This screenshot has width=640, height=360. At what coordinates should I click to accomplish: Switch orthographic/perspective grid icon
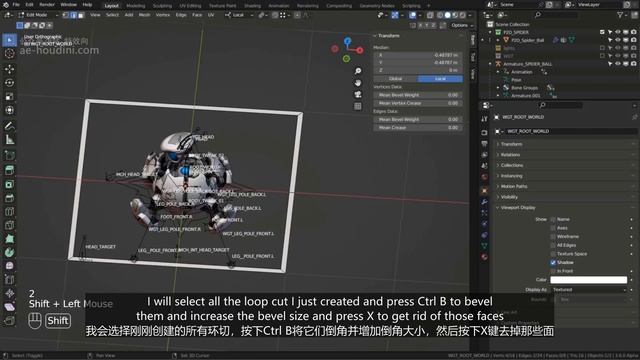358,107
